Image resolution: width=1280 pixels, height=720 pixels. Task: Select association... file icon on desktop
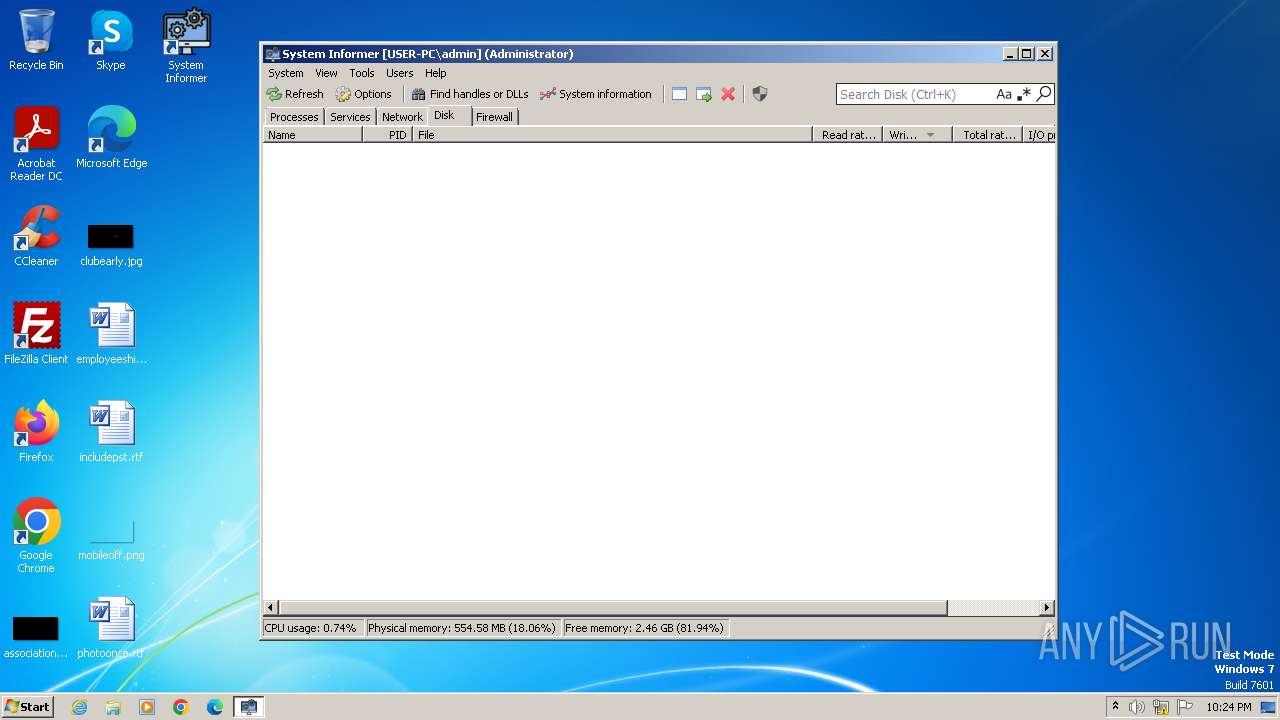point(36,637)
